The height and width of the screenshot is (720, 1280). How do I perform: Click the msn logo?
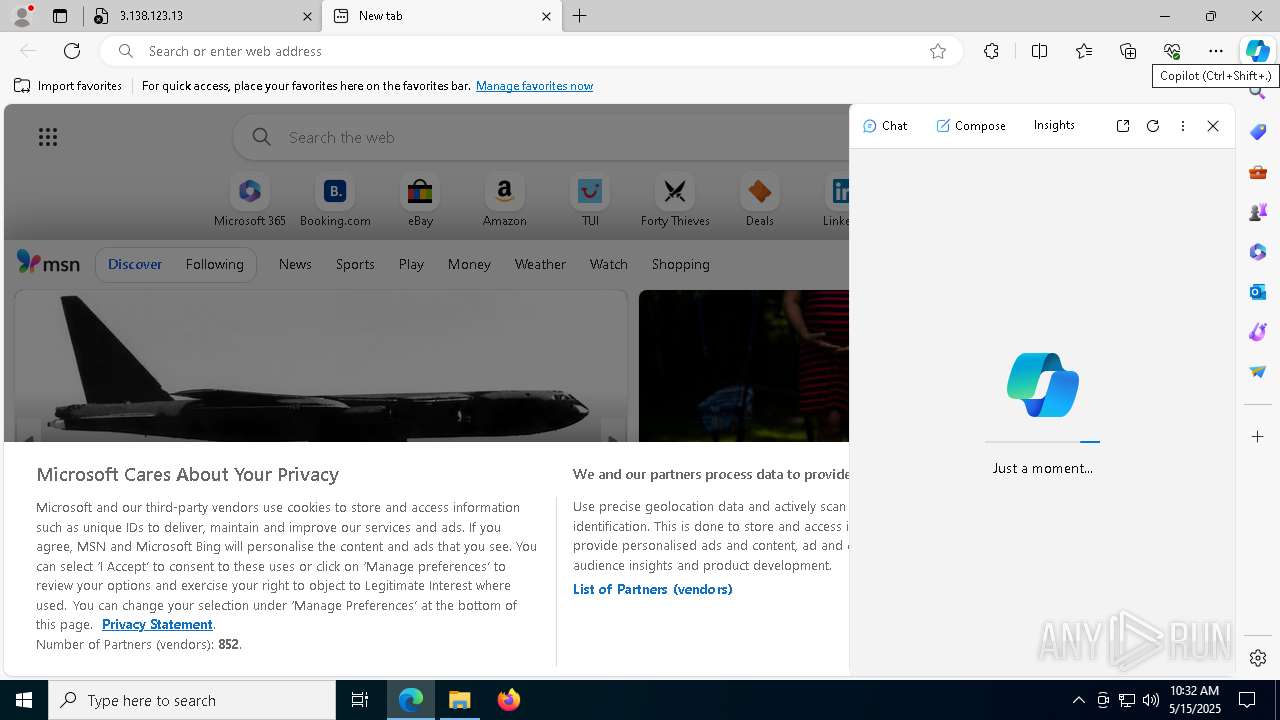pos(48,263)
